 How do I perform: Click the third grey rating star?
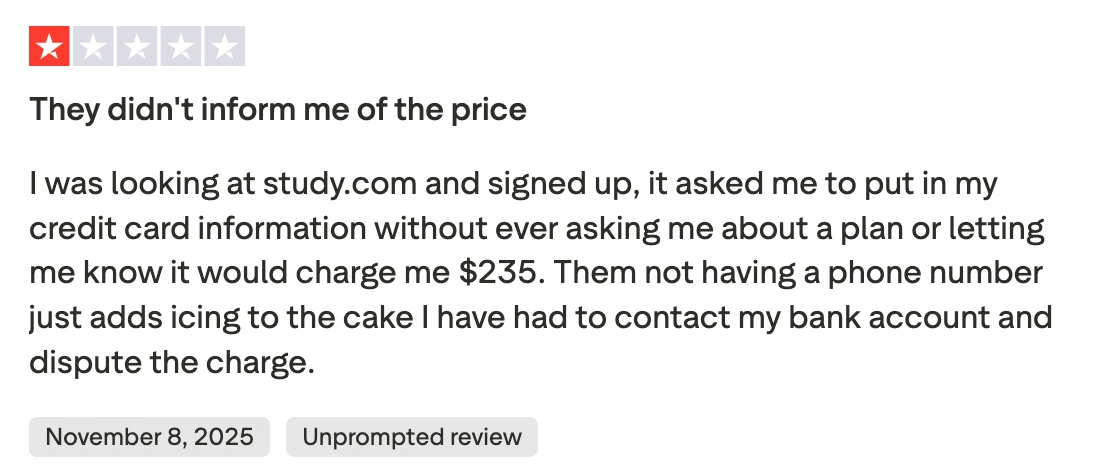(x=137, y=46)
